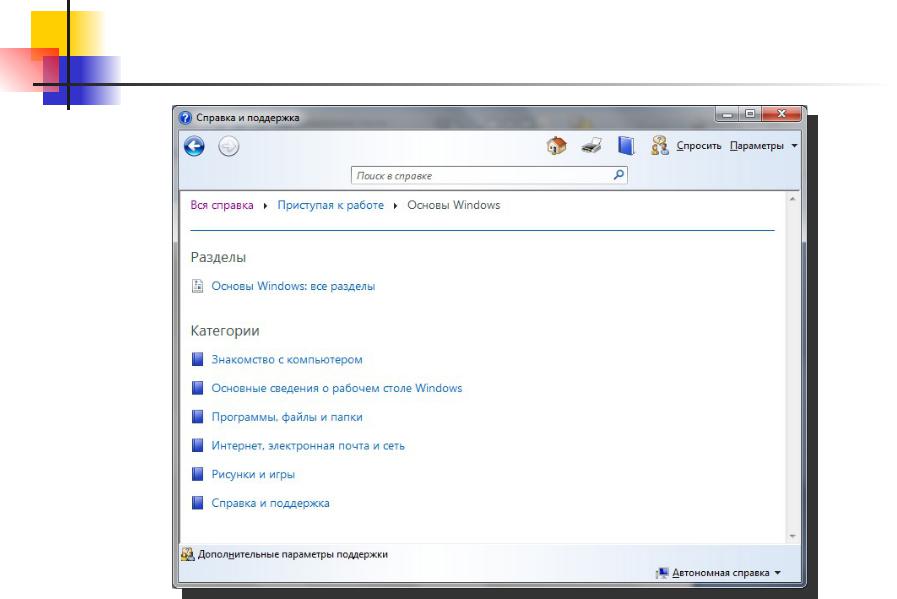Click the greyed Forward arrow button

229,146
